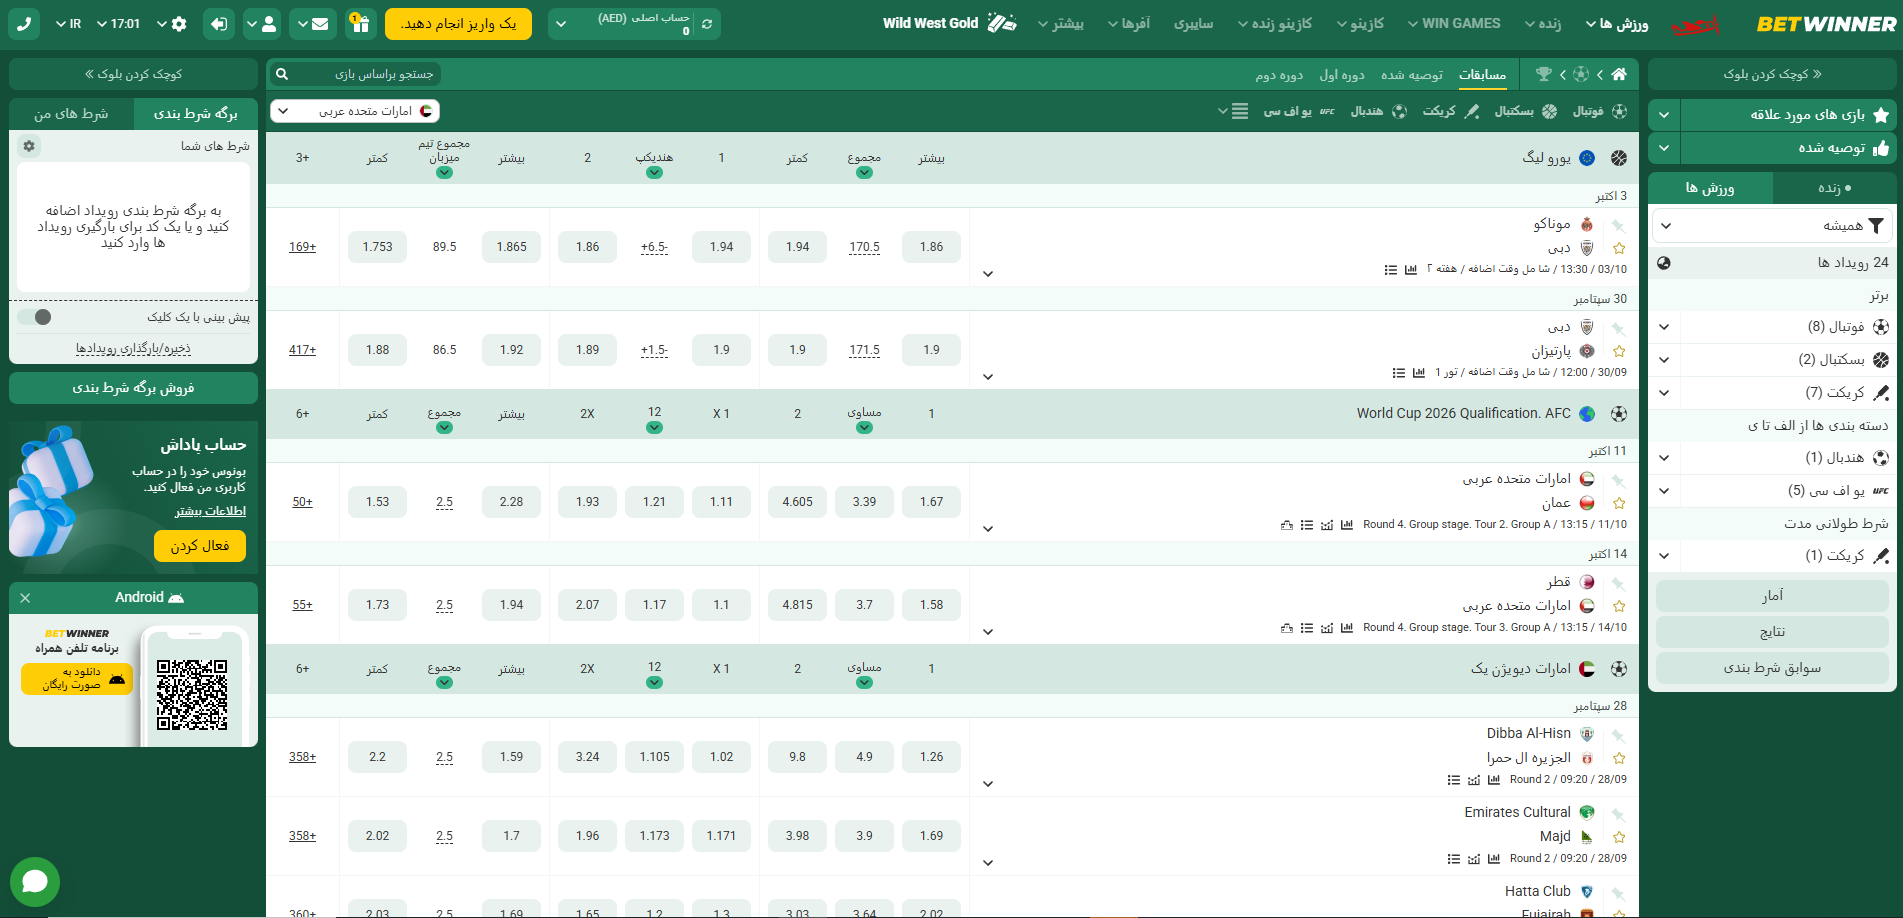The image size is (1903, 918).
Task: Favorite the Qatar vs UAE match
Action: coord(1619,606)
